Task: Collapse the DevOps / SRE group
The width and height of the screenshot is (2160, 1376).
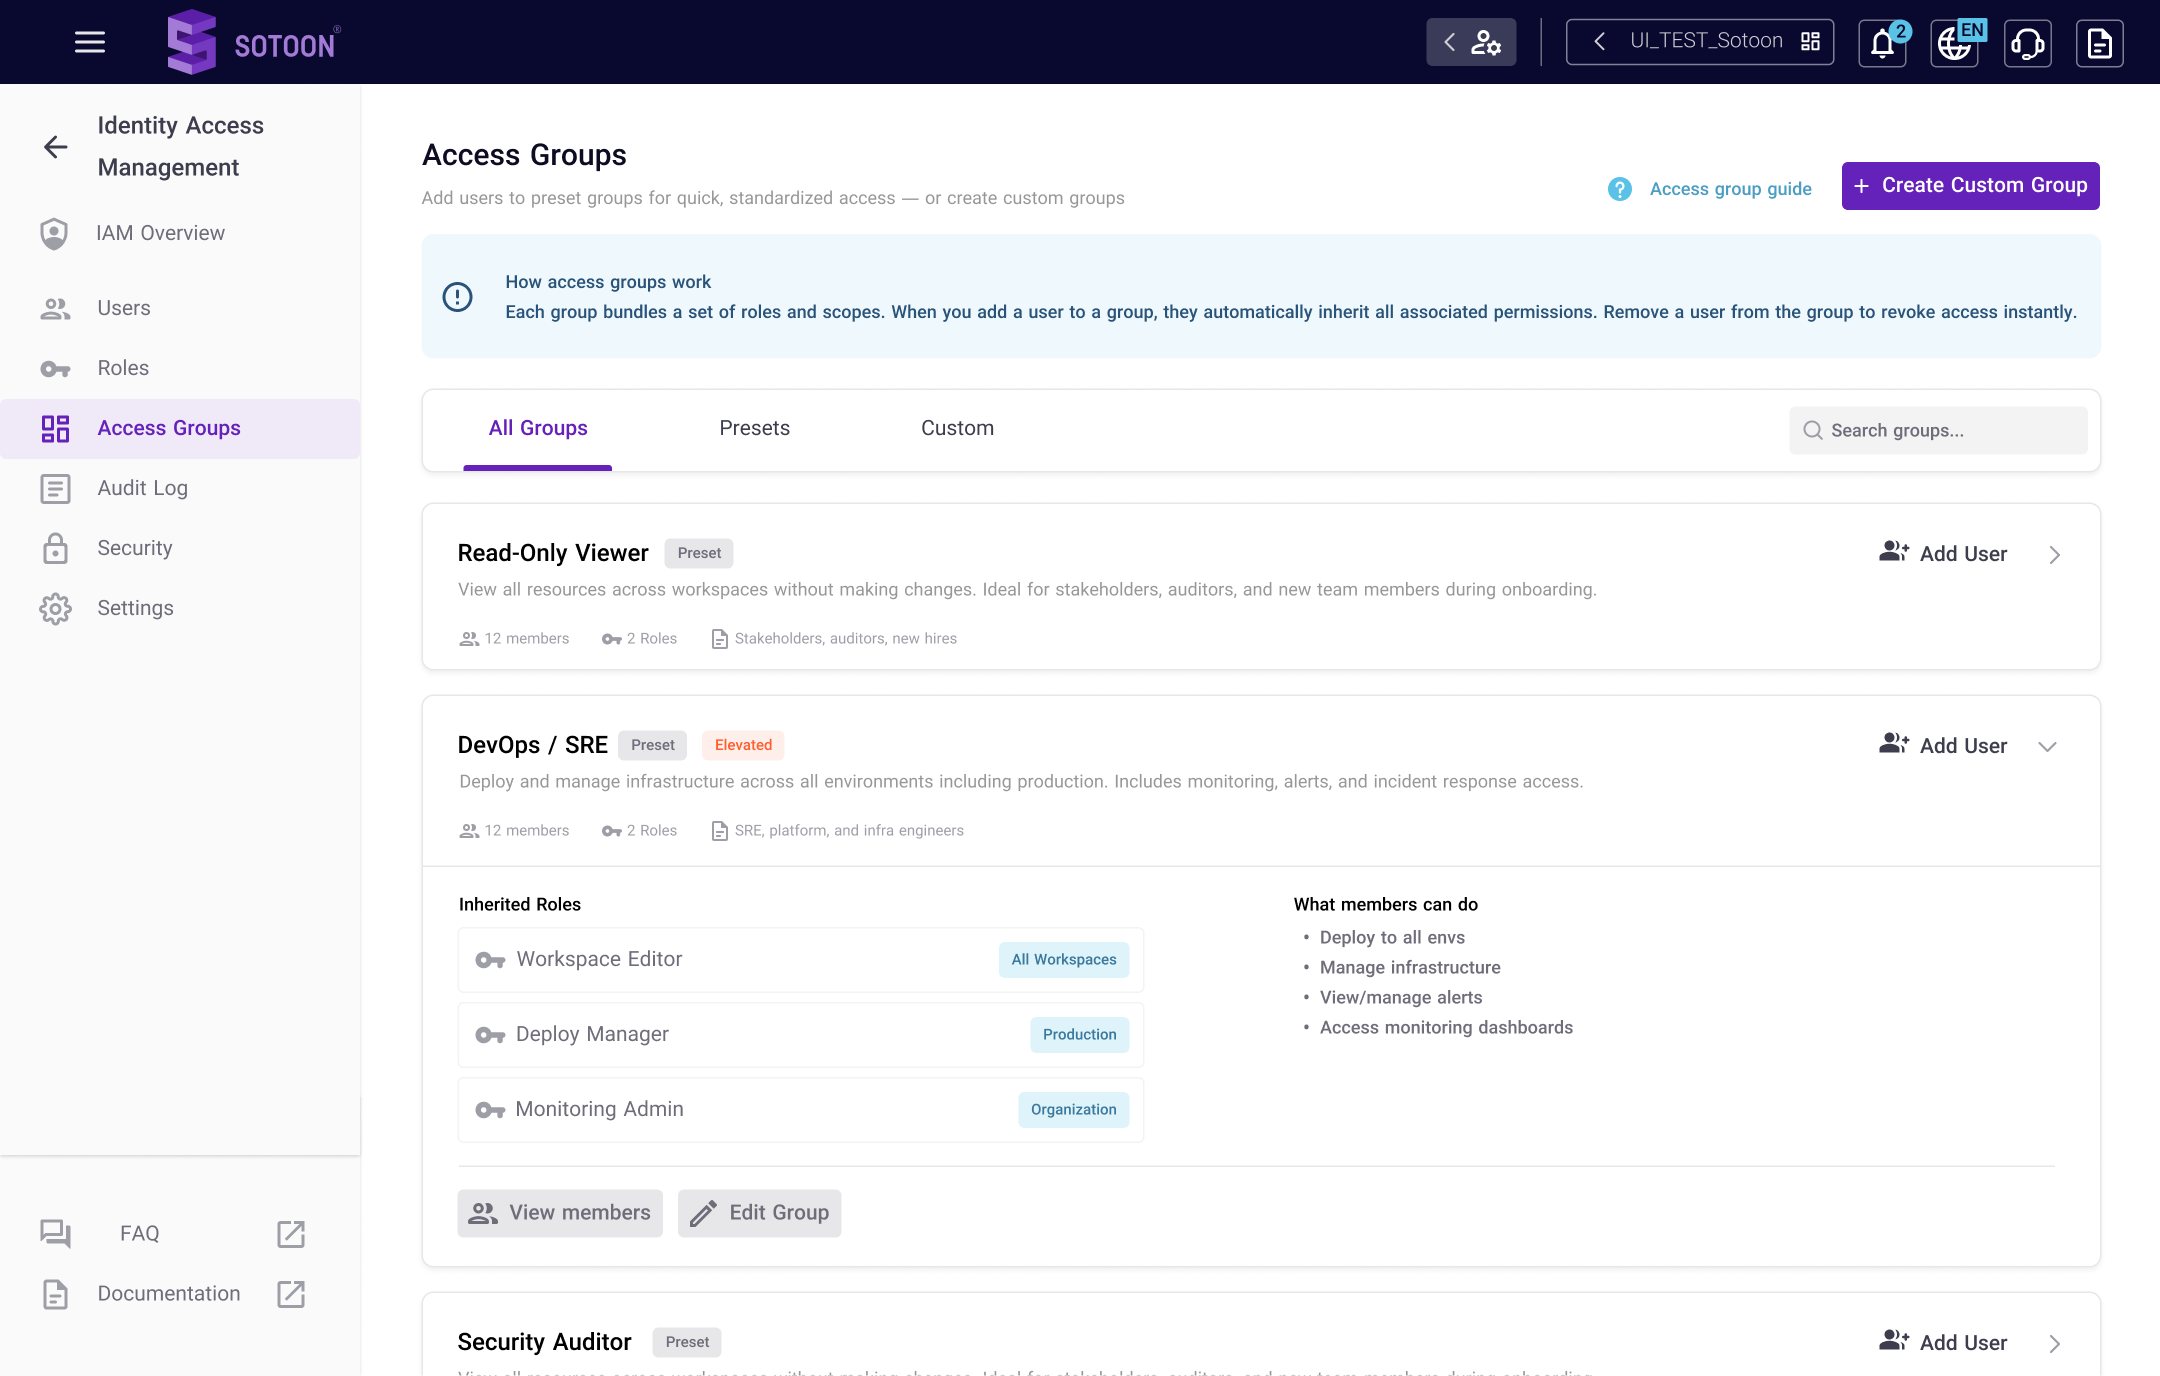Action: [2047, 747]
